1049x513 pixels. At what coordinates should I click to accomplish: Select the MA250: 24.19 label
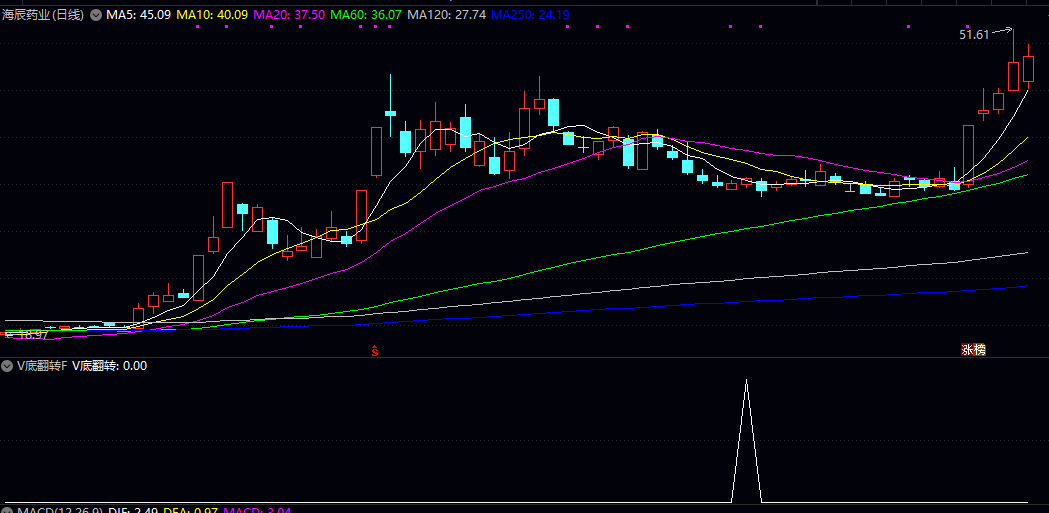tap(530, 15)
